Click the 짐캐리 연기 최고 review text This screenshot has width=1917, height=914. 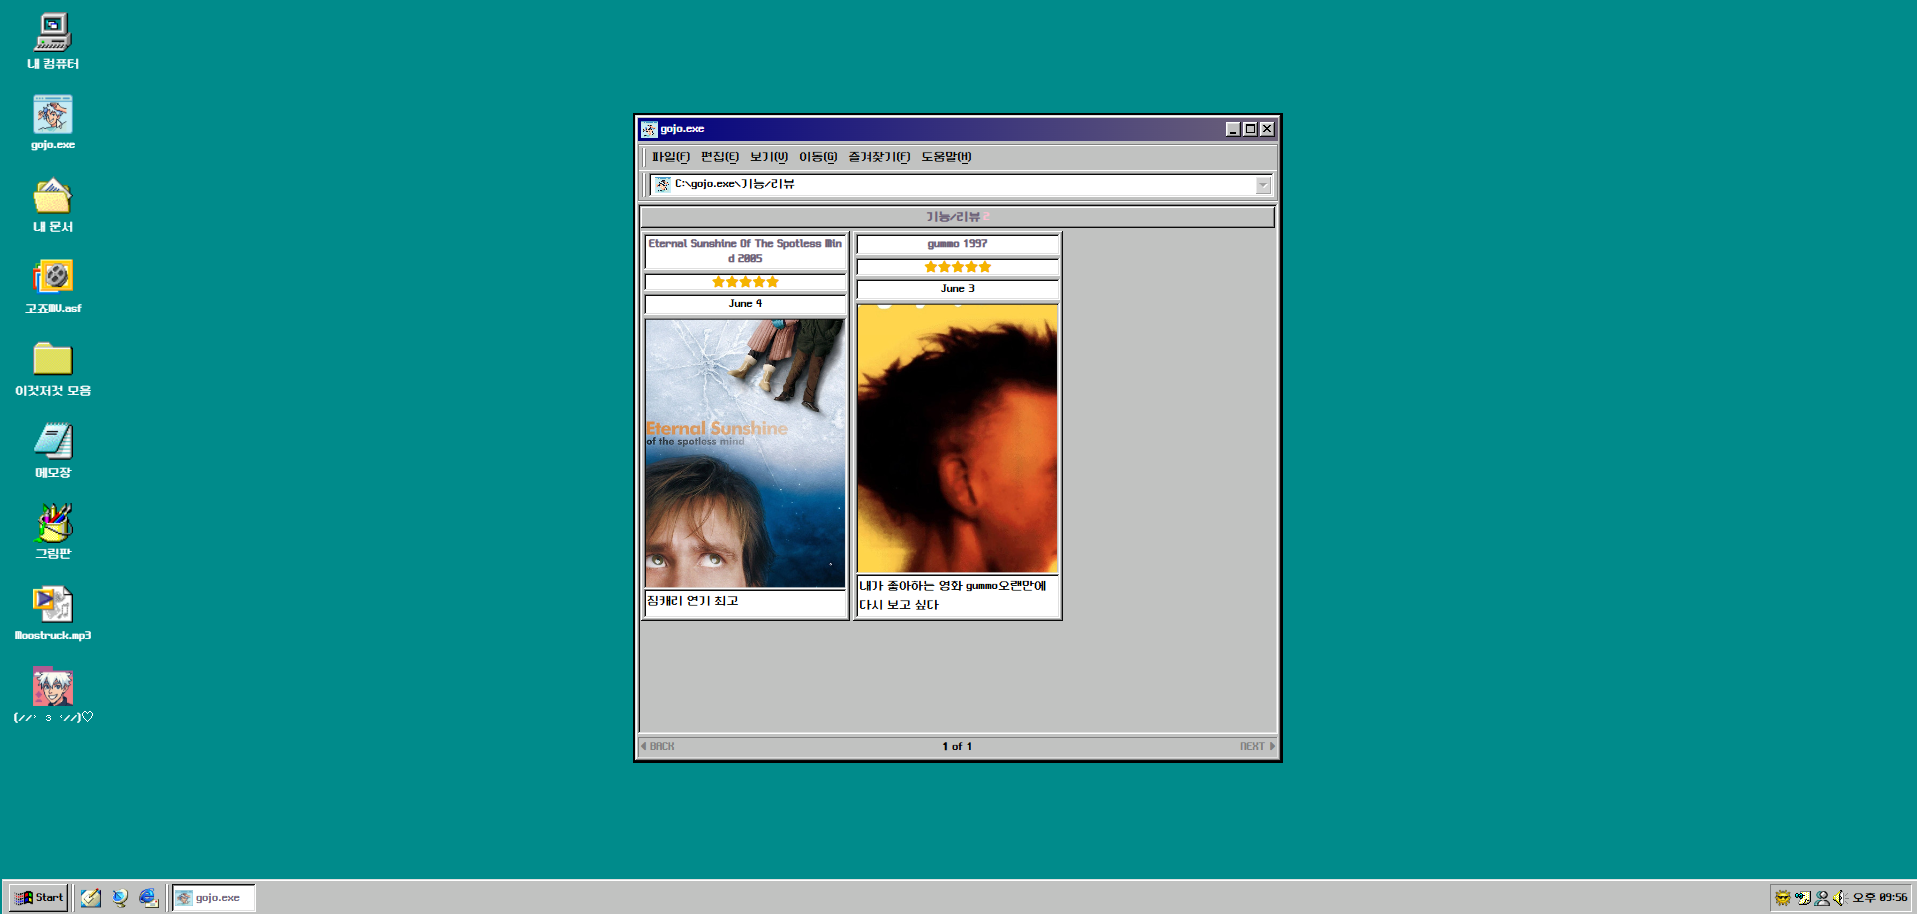click(x=693, y=601)
